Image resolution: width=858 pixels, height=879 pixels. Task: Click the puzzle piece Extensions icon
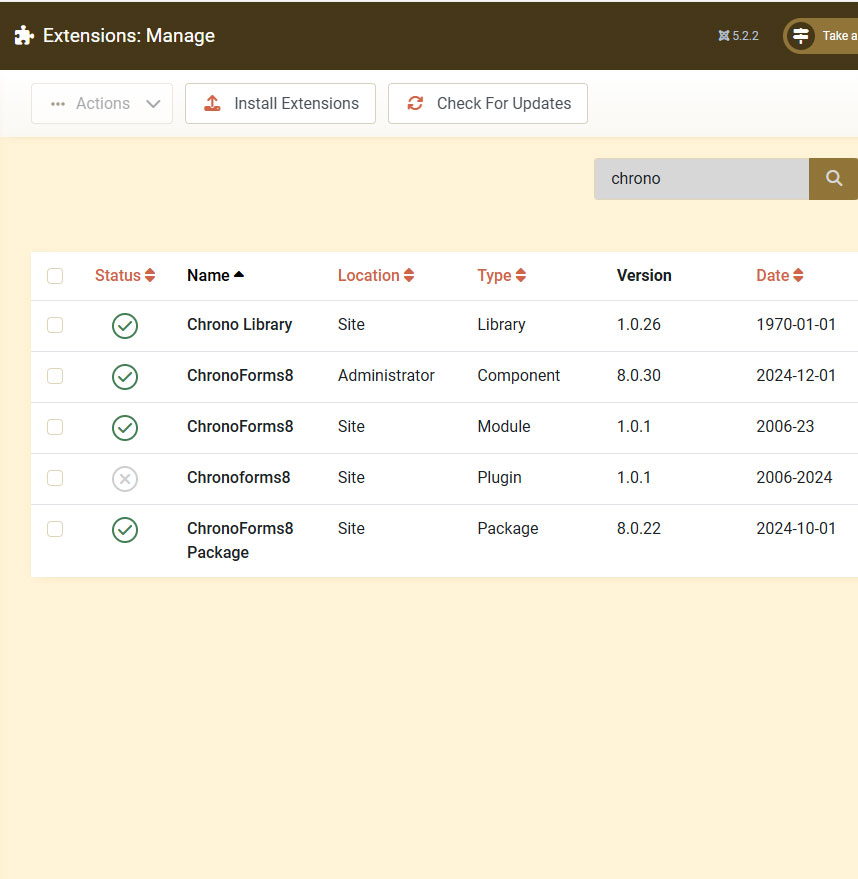pyautogui.click(x=24, y=36)
